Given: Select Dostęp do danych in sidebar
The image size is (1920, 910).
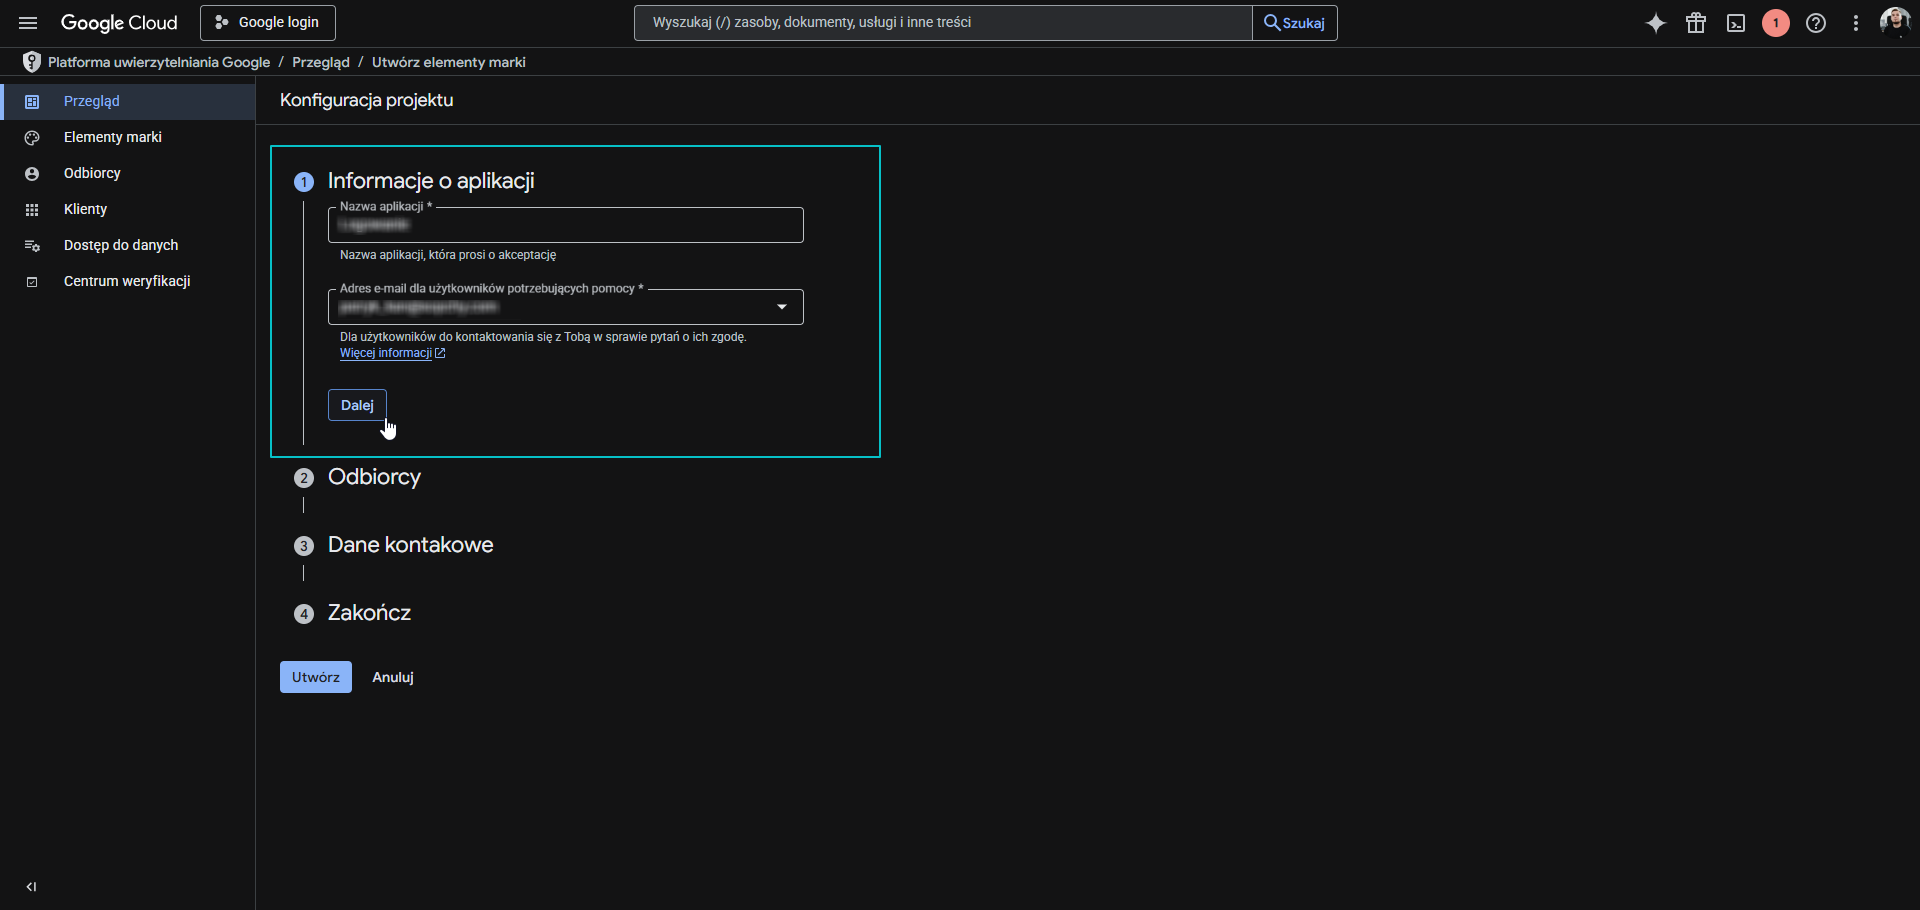Looking at the screenshot, I should coord(120,245).
